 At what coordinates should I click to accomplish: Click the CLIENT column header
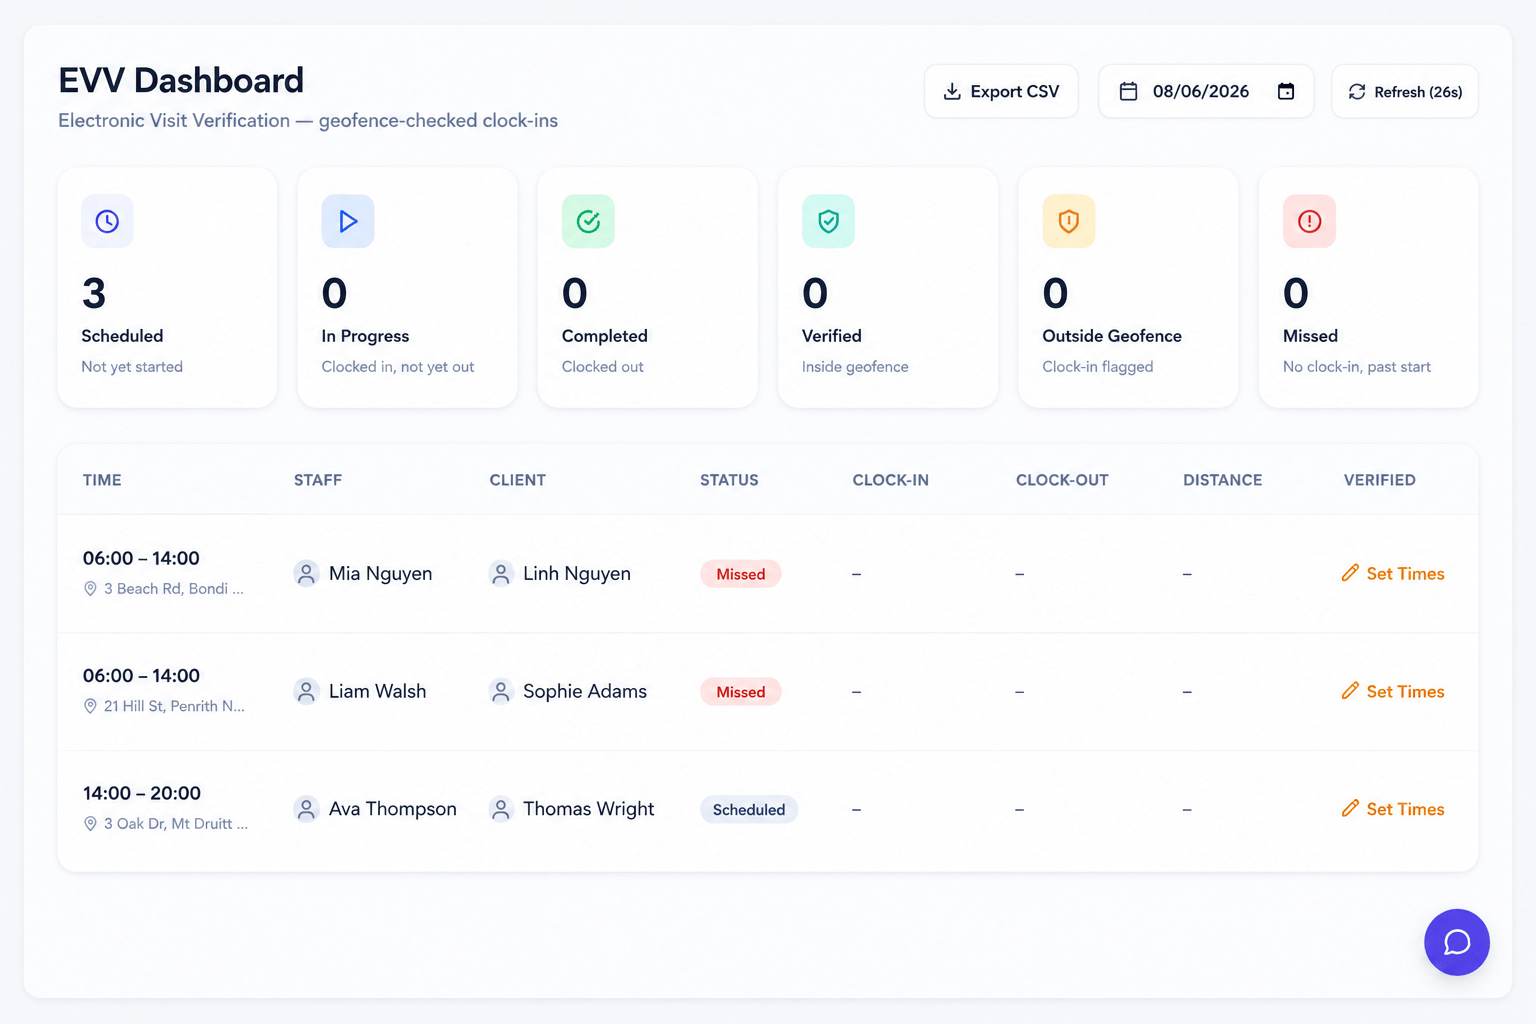518,480
